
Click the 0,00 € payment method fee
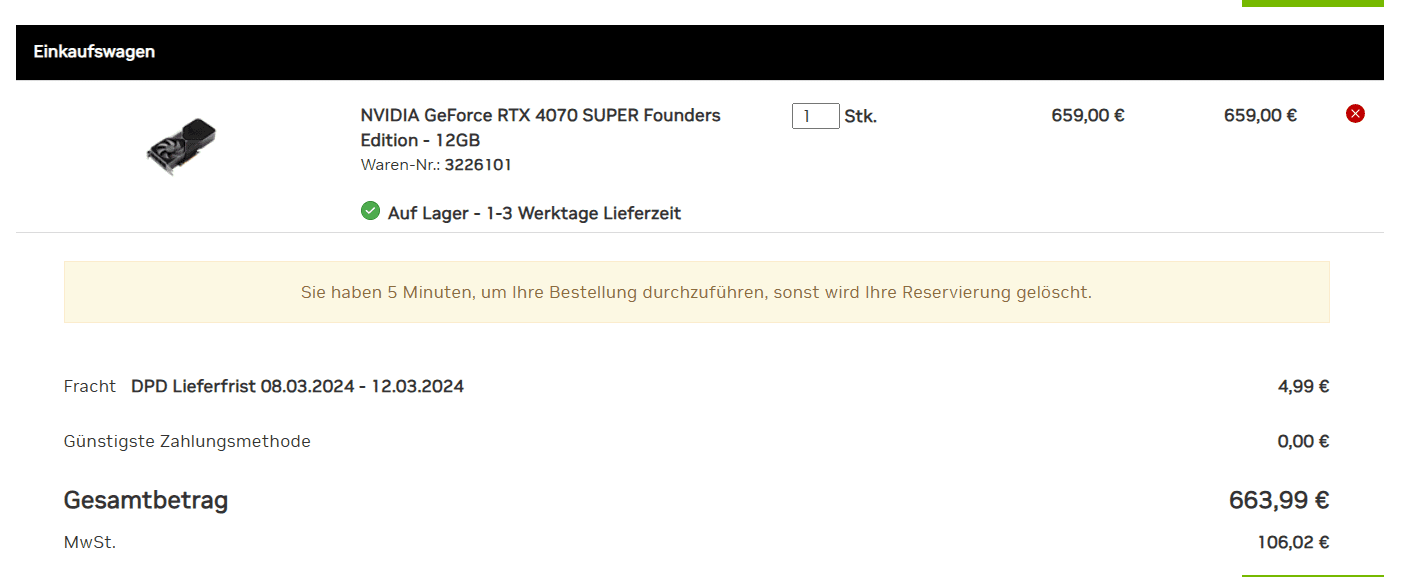[1303, 441]
